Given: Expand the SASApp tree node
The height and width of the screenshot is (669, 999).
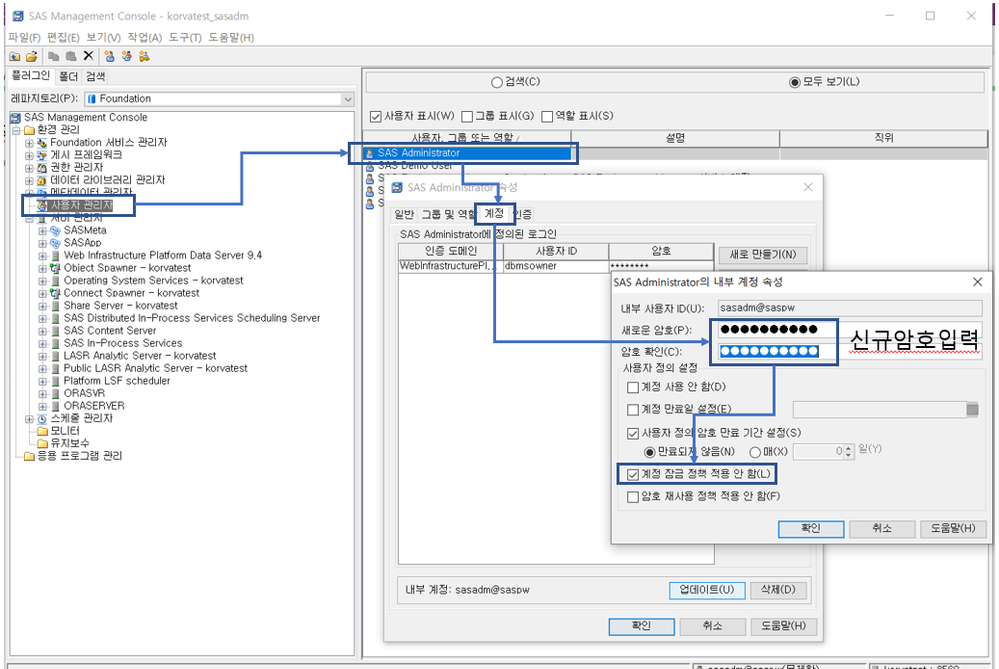Looking at the screenshot, I should tap(43, 243).
